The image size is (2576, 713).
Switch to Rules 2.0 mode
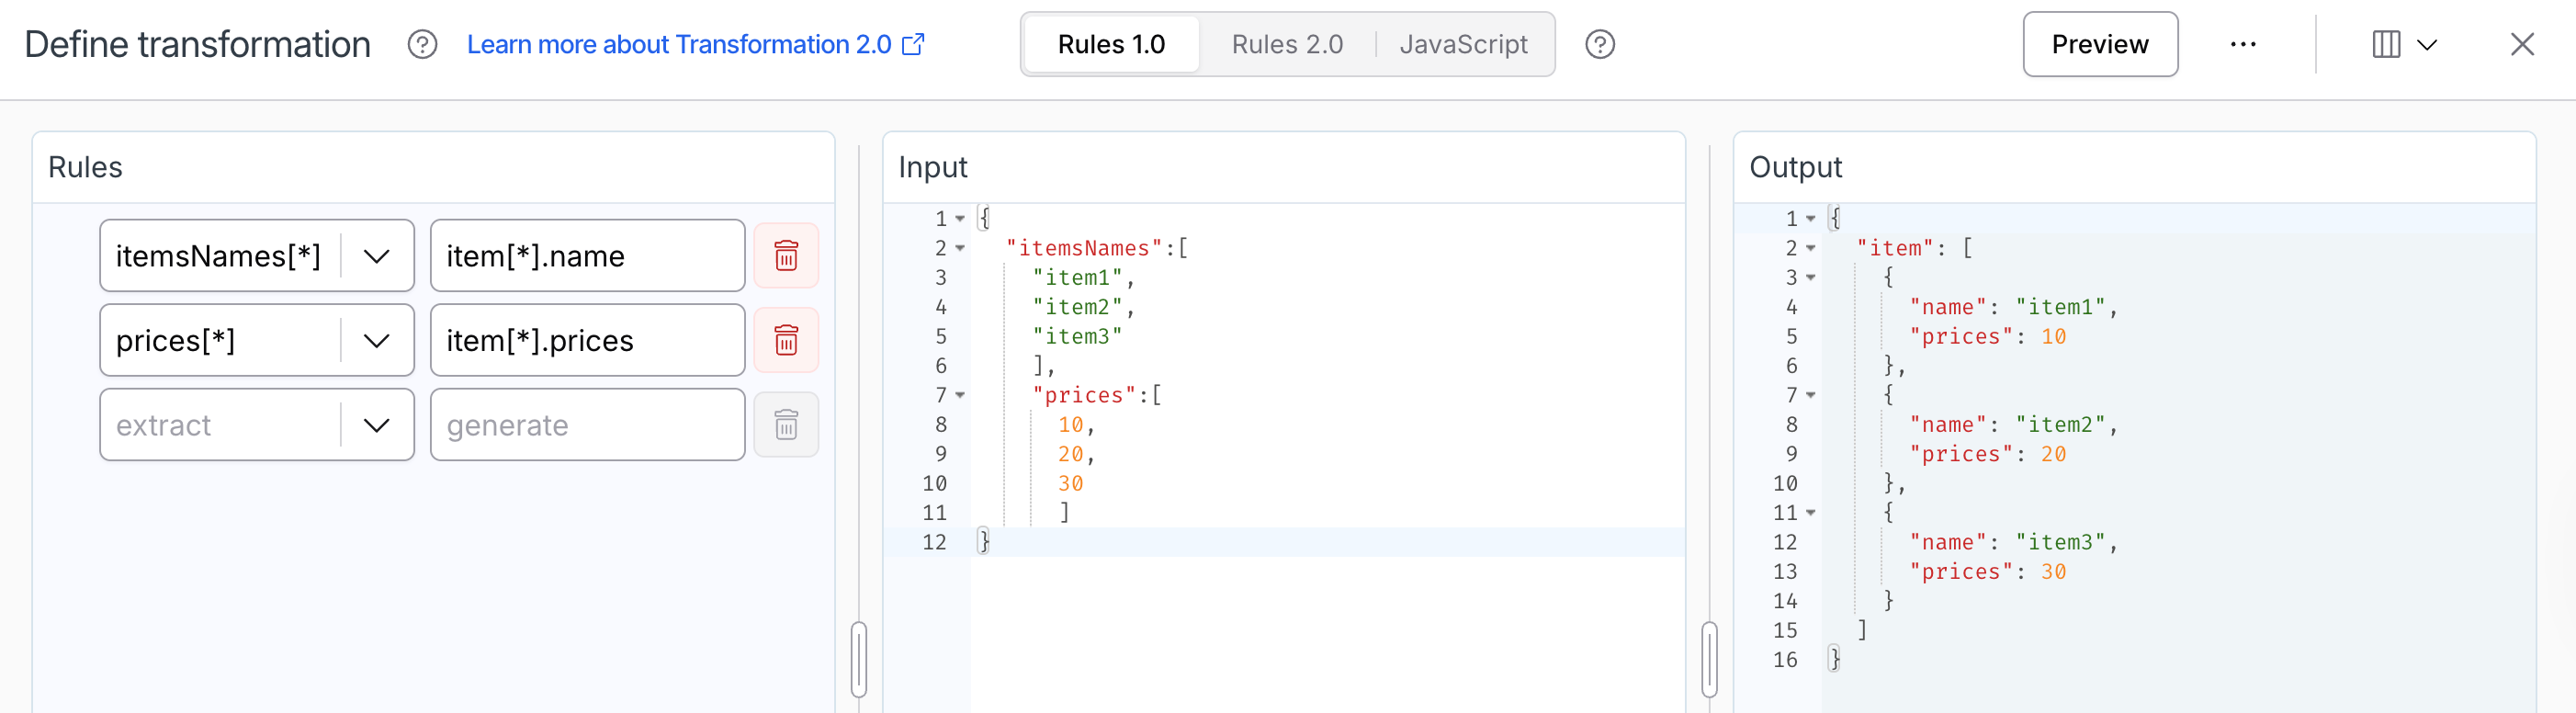pos(1286,45)
